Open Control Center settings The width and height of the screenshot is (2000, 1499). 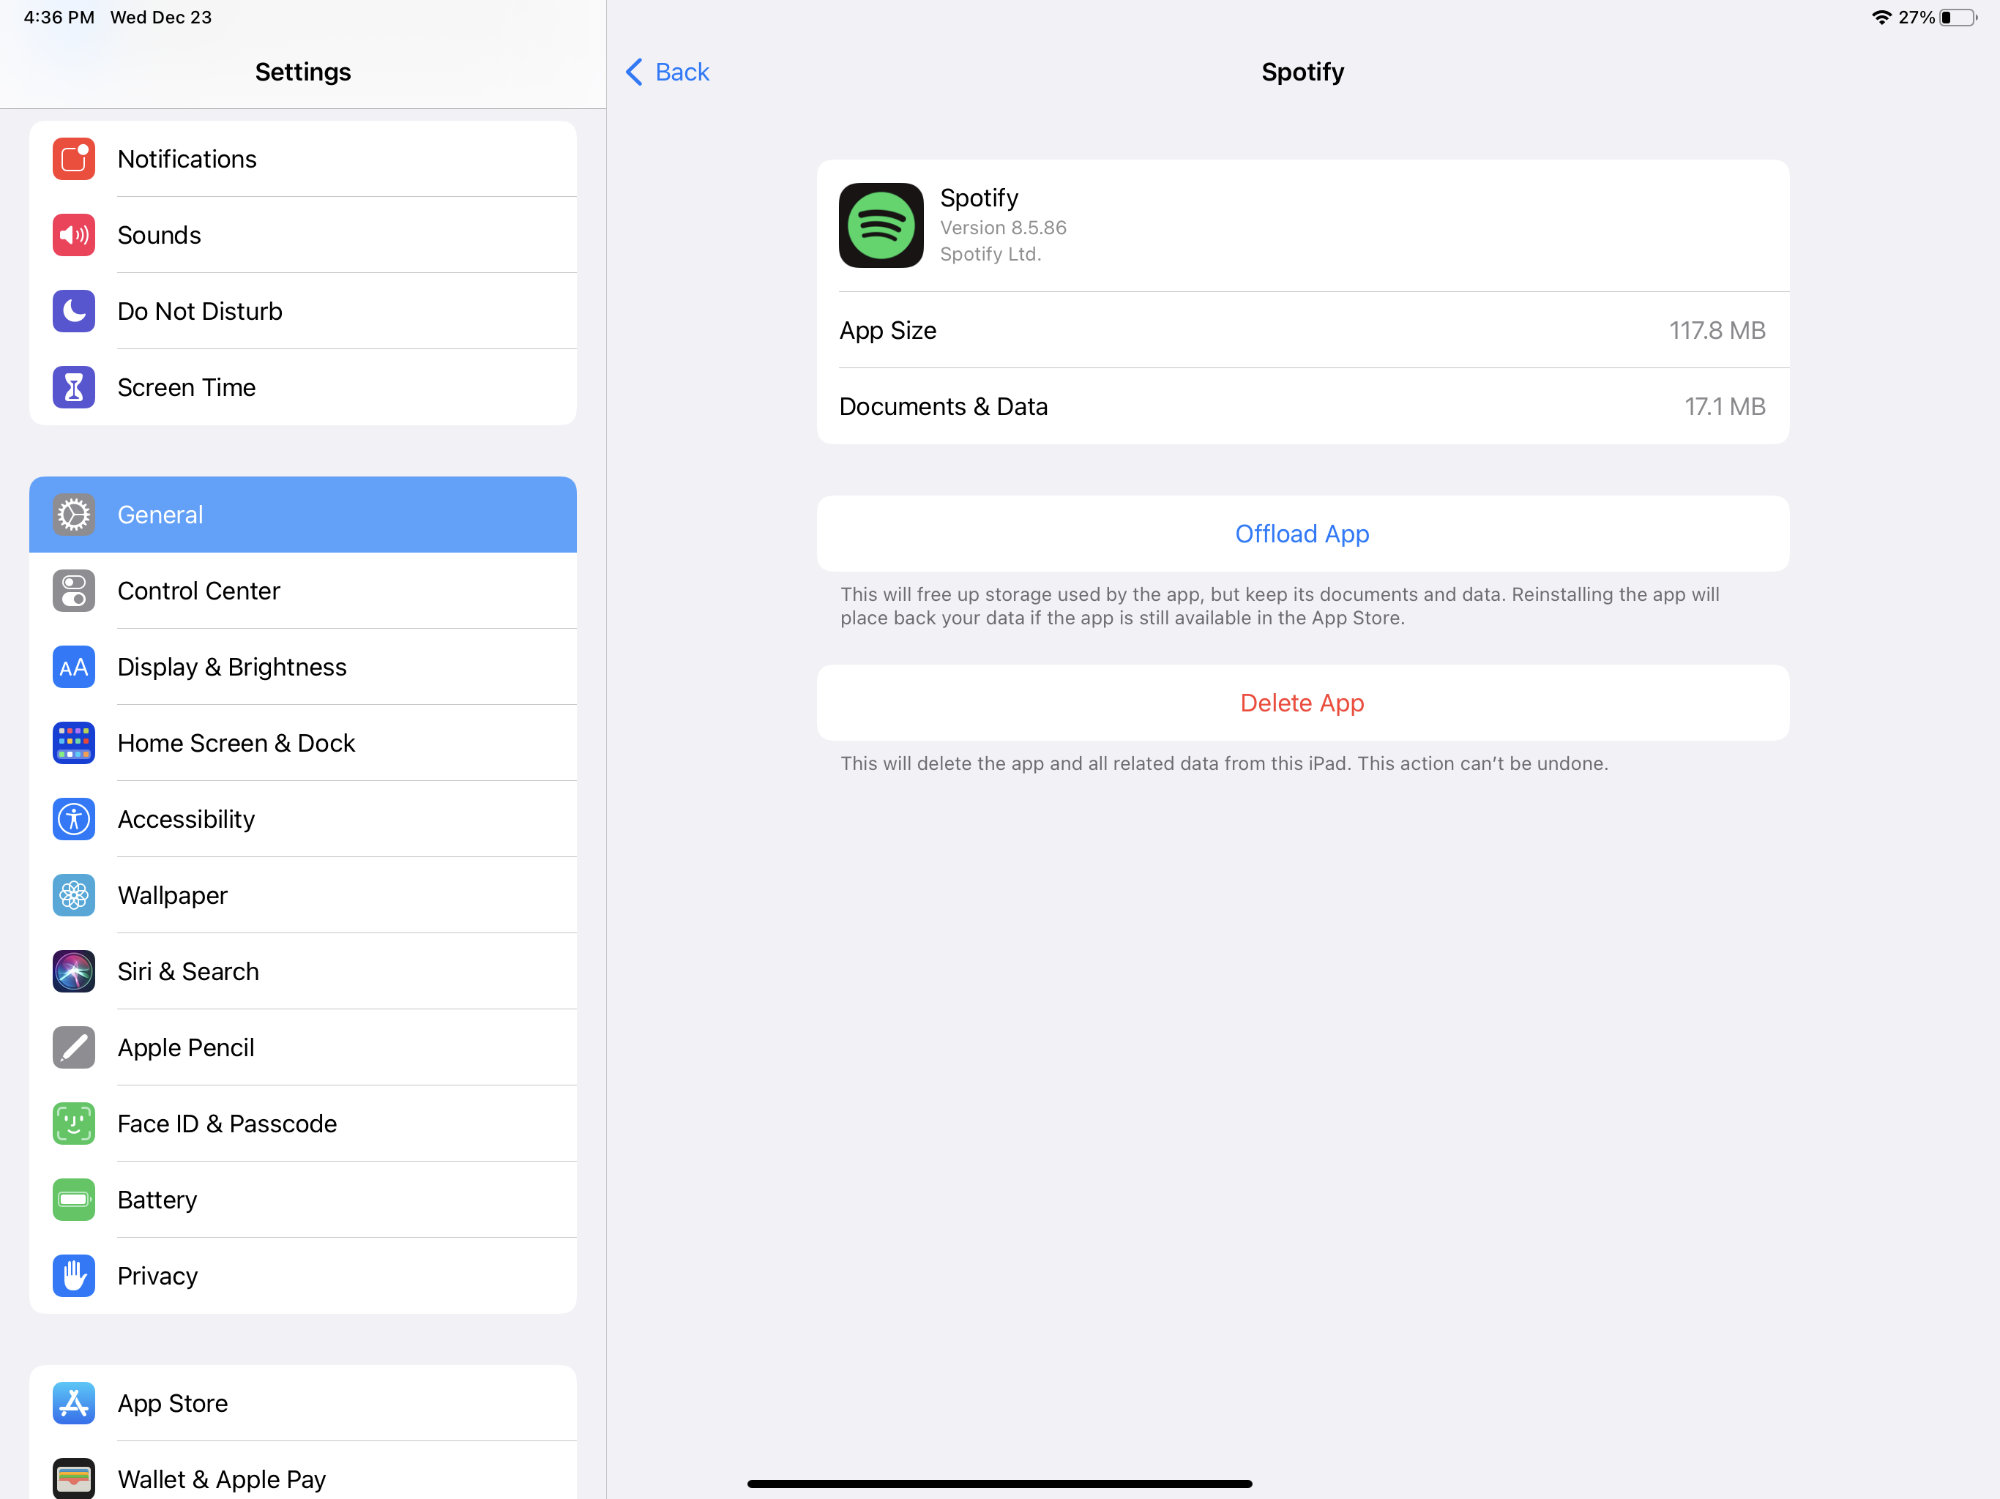[x=303, y=591]
